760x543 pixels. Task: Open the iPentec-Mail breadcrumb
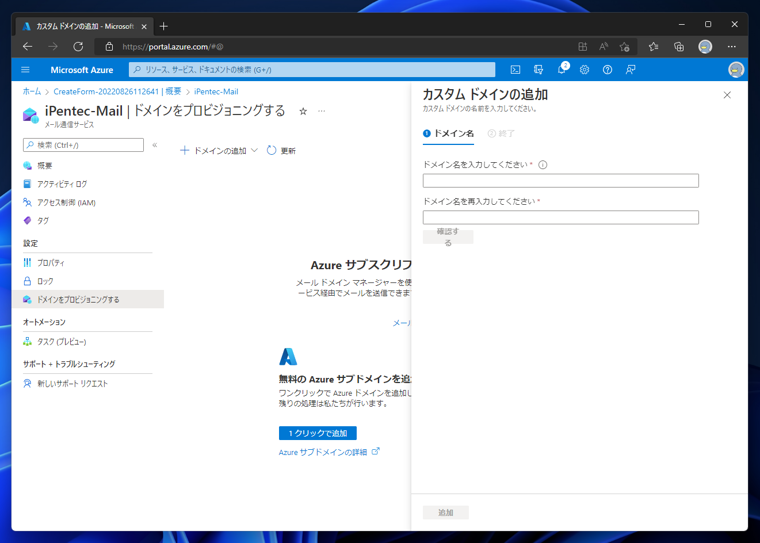click(x=216, y=91)
